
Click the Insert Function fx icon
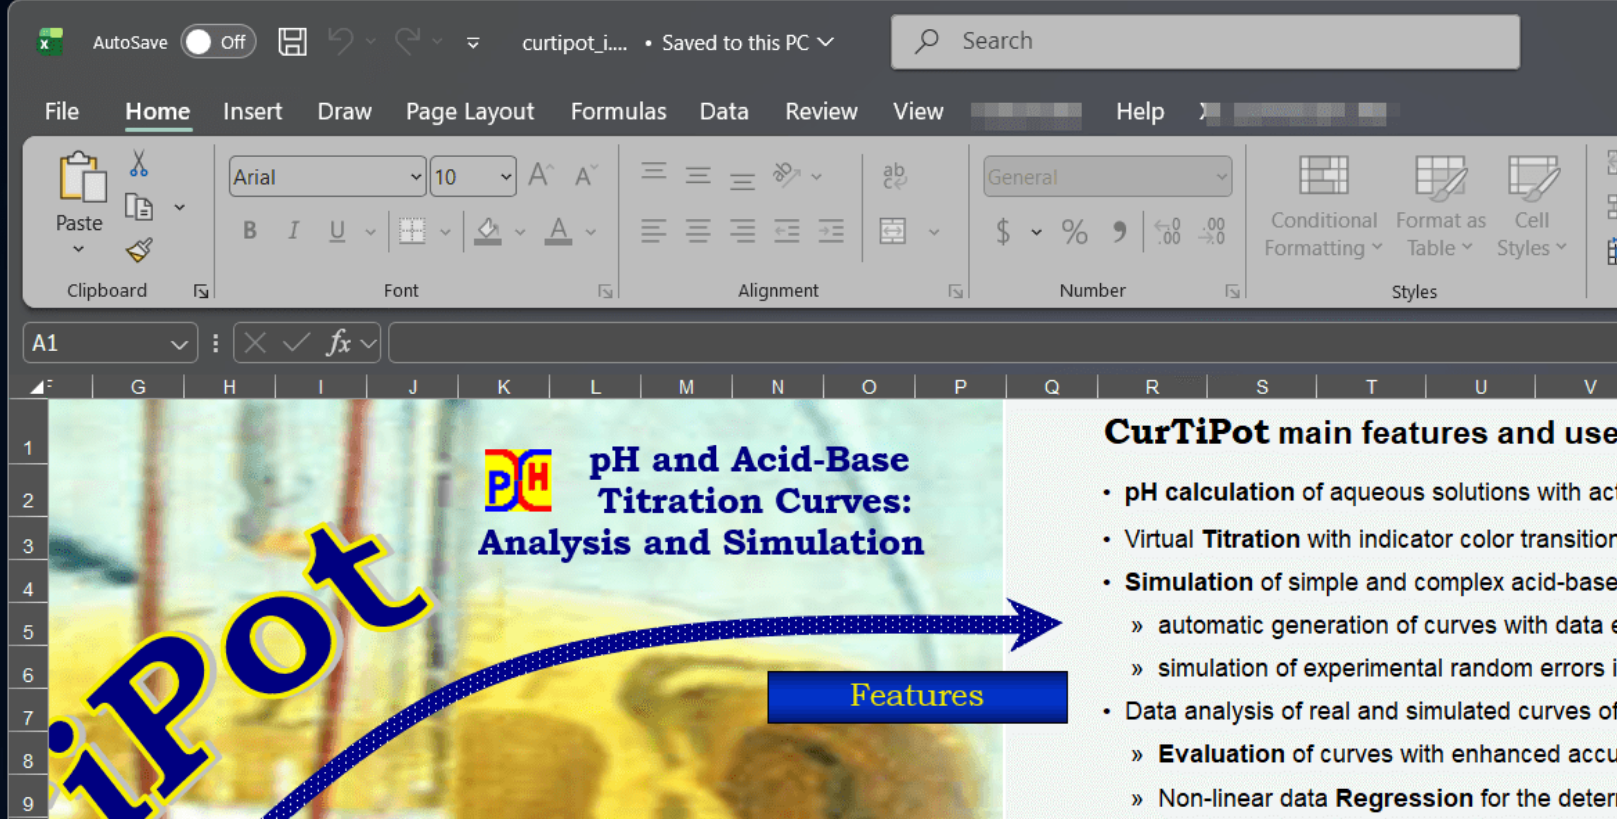[339, 343]
